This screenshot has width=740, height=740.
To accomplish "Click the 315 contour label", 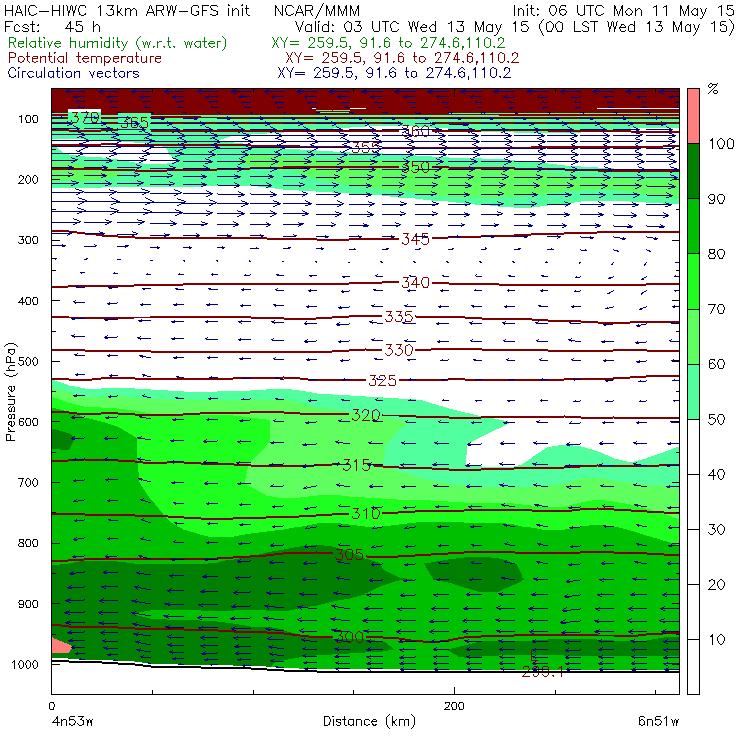I will 357,465.
